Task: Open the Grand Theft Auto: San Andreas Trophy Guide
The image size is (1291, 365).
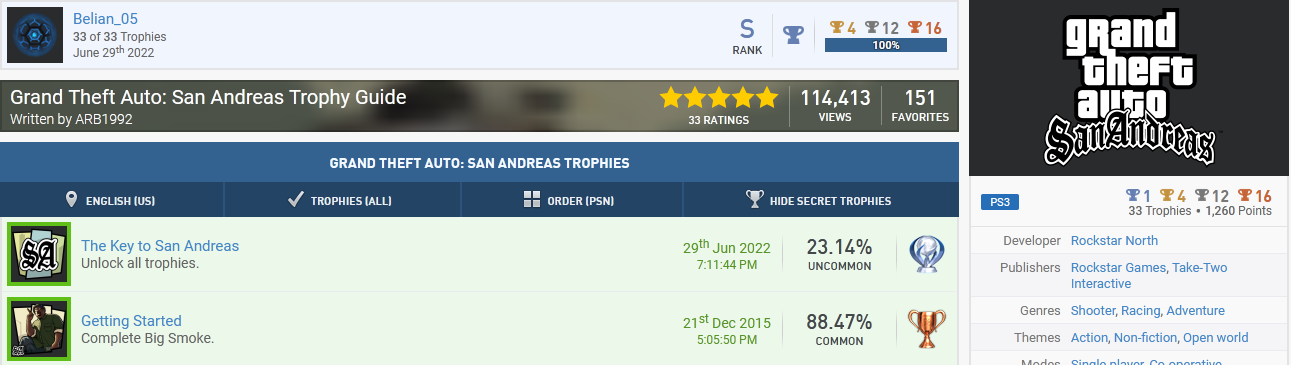Action: [x=208, y=97]
